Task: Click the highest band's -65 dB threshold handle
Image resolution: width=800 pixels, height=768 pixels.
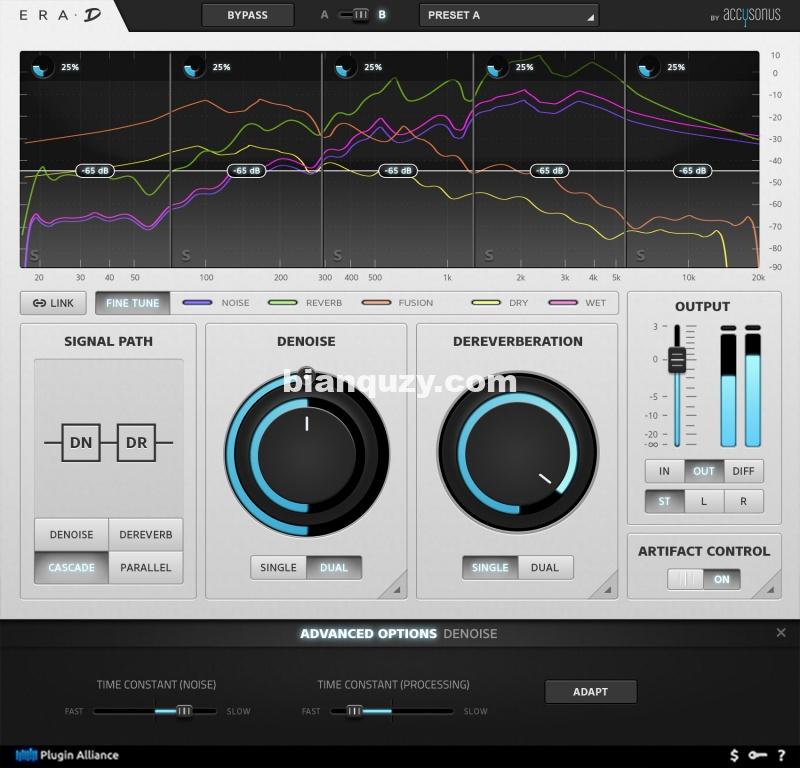Action: coord(692,170)
